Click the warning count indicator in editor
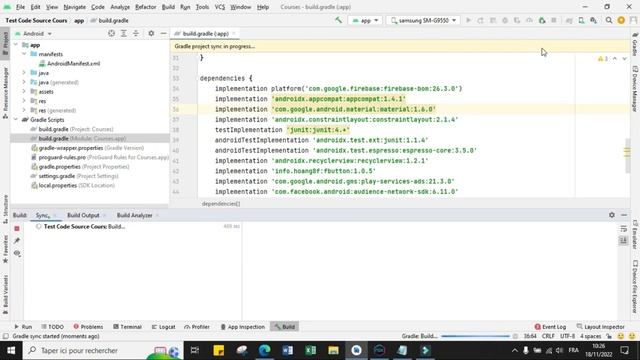The image size is (640, 360). (603, 59)
